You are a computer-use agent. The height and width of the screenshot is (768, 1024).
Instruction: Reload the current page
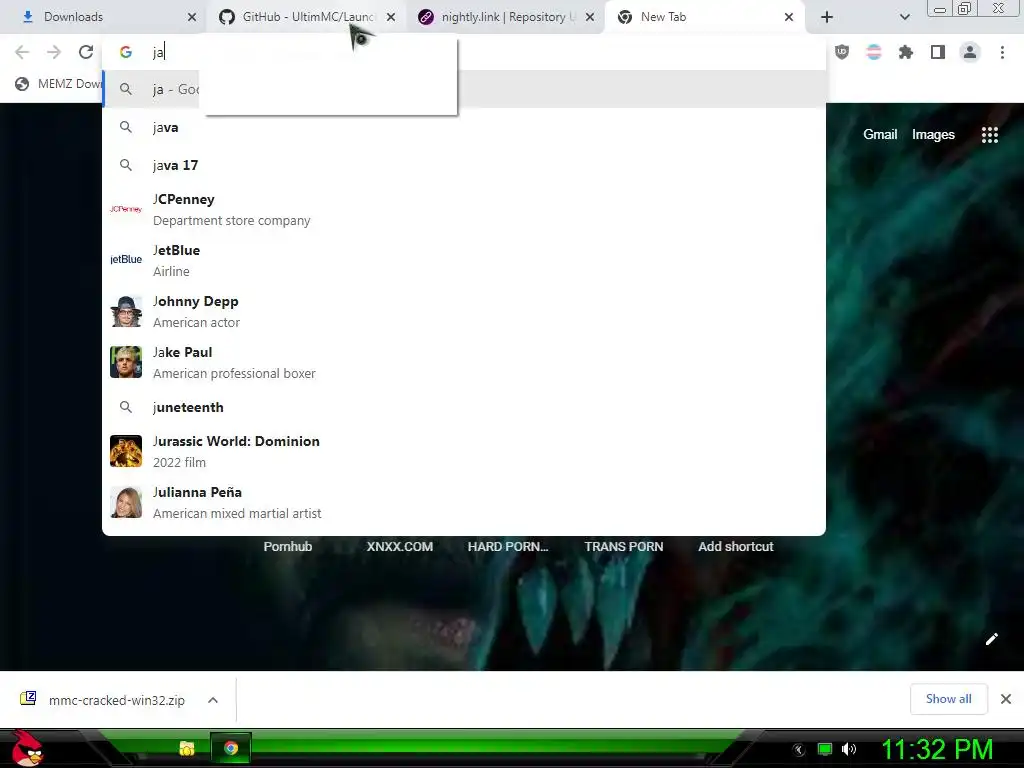click(x=86, y=52)
